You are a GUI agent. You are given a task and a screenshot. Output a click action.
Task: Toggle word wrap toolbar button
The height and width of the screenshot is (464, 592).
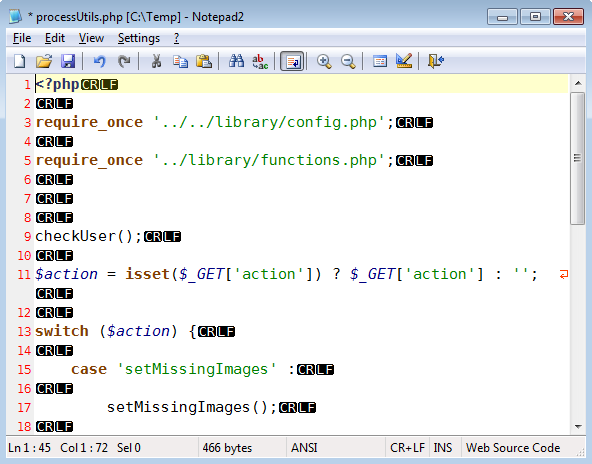point(292,61)
